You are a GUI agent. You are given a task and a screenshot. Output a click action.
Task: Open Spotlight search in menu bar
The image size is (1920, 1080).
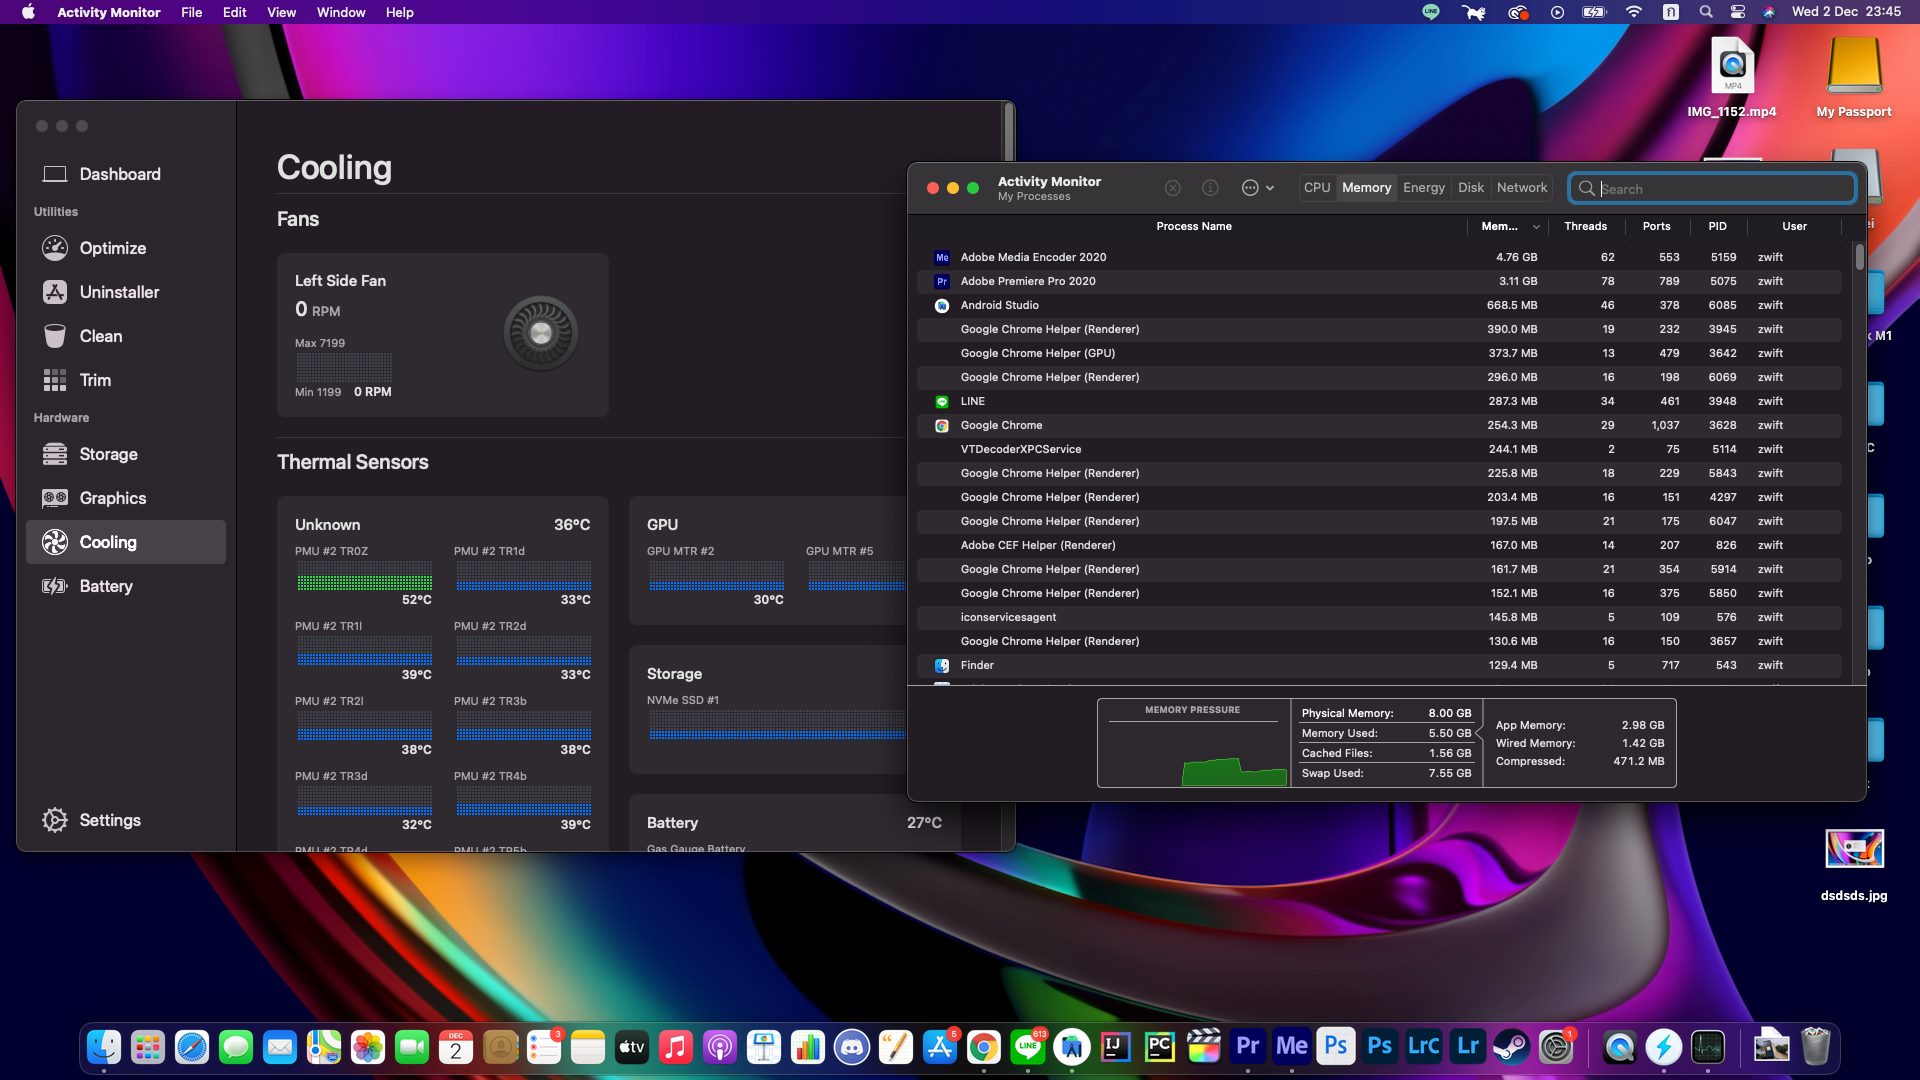click(1706, 12)
